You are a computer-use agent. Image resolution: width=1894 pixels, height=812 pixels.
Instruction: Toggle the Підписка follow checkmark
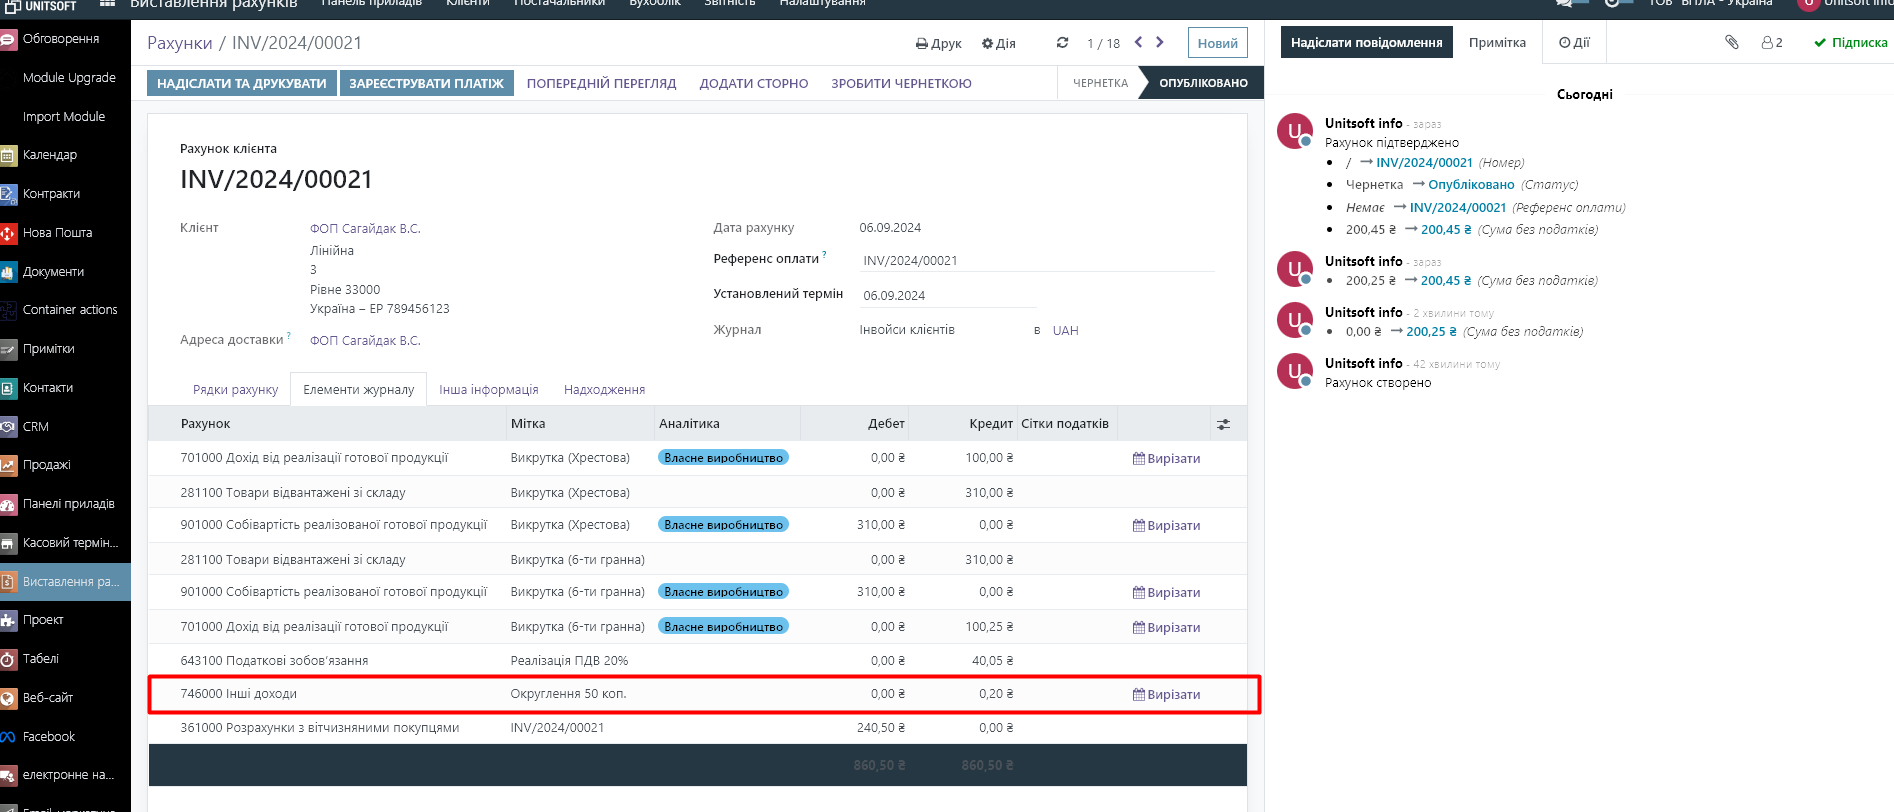point(1850,43)
